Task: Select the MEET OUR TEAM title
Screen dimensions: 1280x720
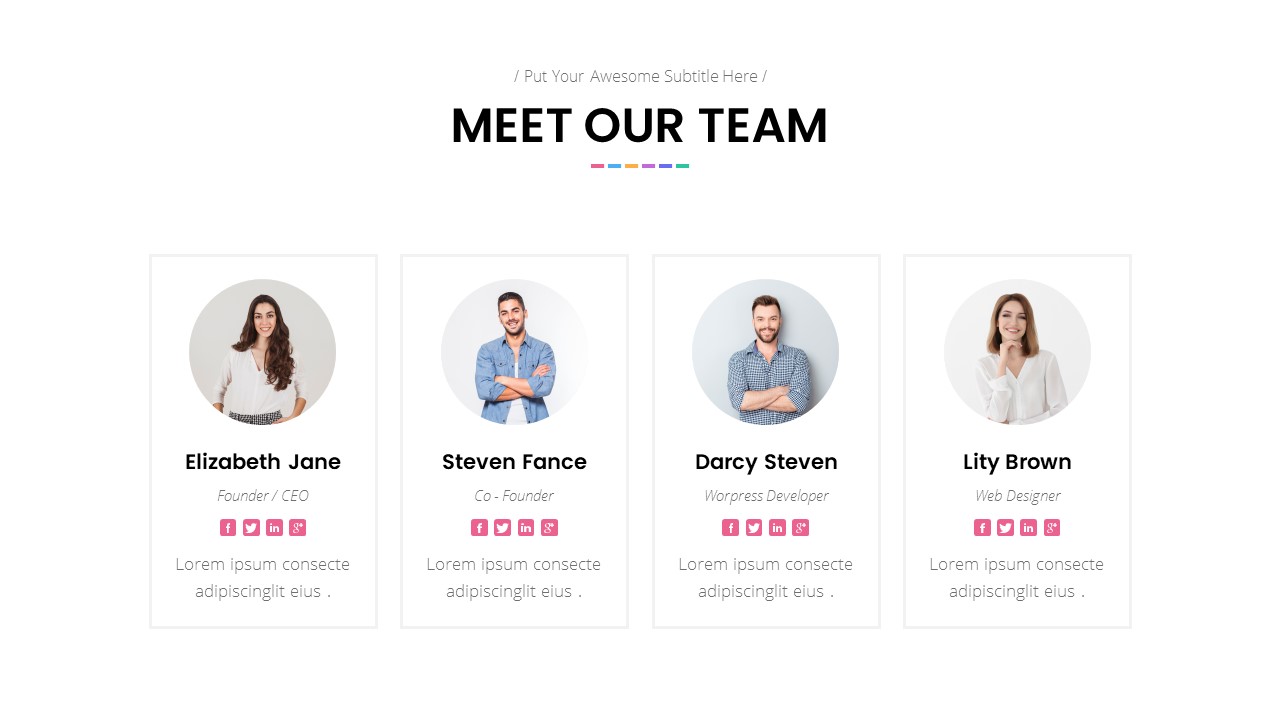Action: (x=640, y=127)
